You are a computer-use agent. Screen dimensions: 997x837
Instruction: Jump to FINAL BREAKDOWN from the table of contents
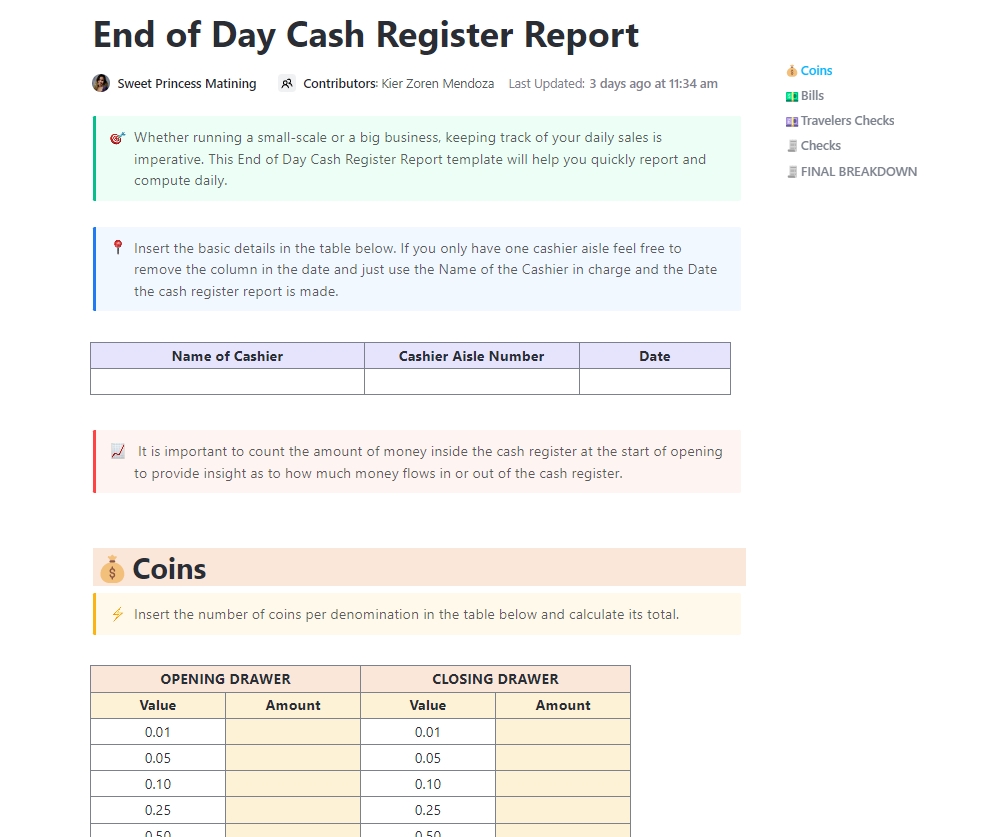[x=858, y=171]
